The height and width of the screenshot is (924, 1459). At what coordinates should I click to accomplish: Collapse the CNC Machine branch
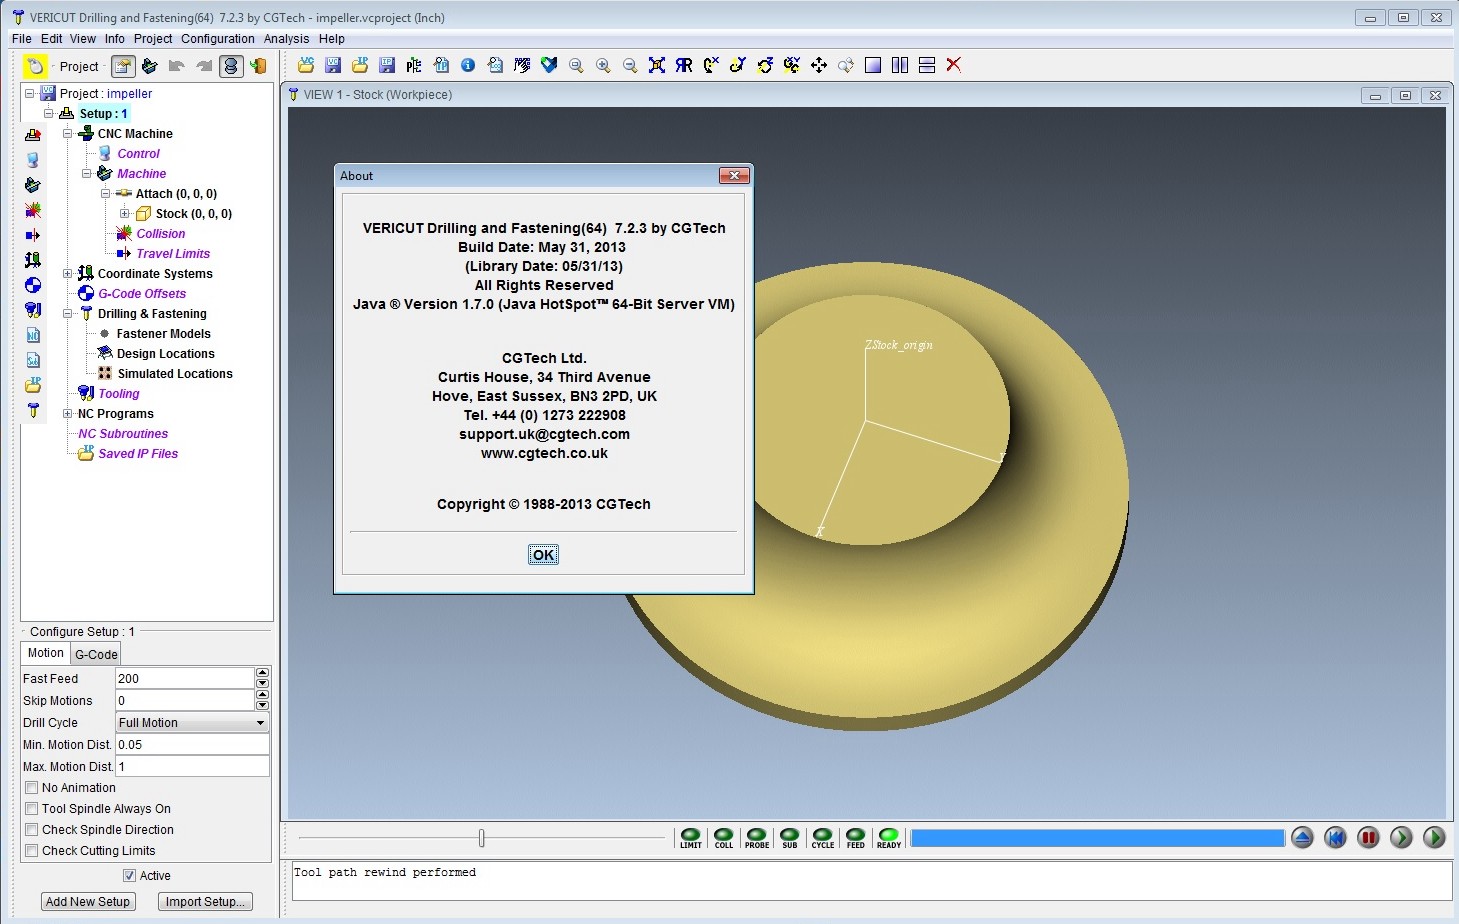coord(68,134)
